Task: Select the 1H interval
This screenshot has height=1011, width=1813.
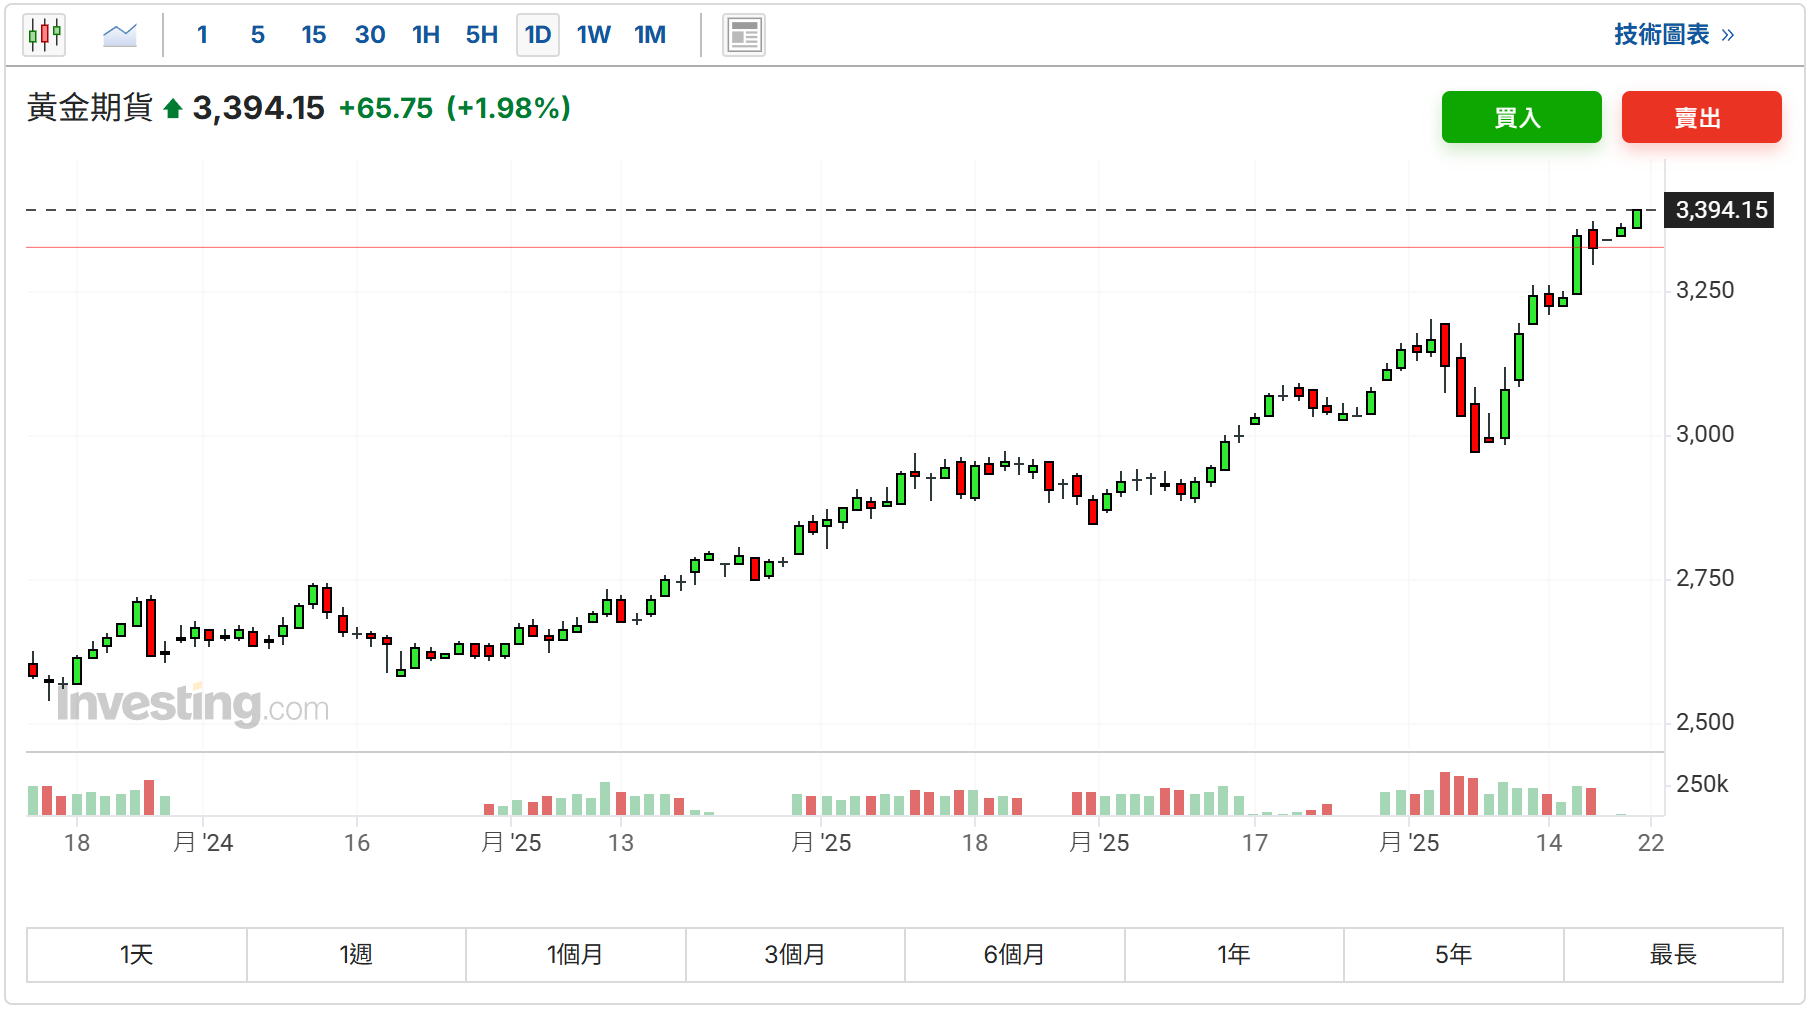Action: [426, 35]
